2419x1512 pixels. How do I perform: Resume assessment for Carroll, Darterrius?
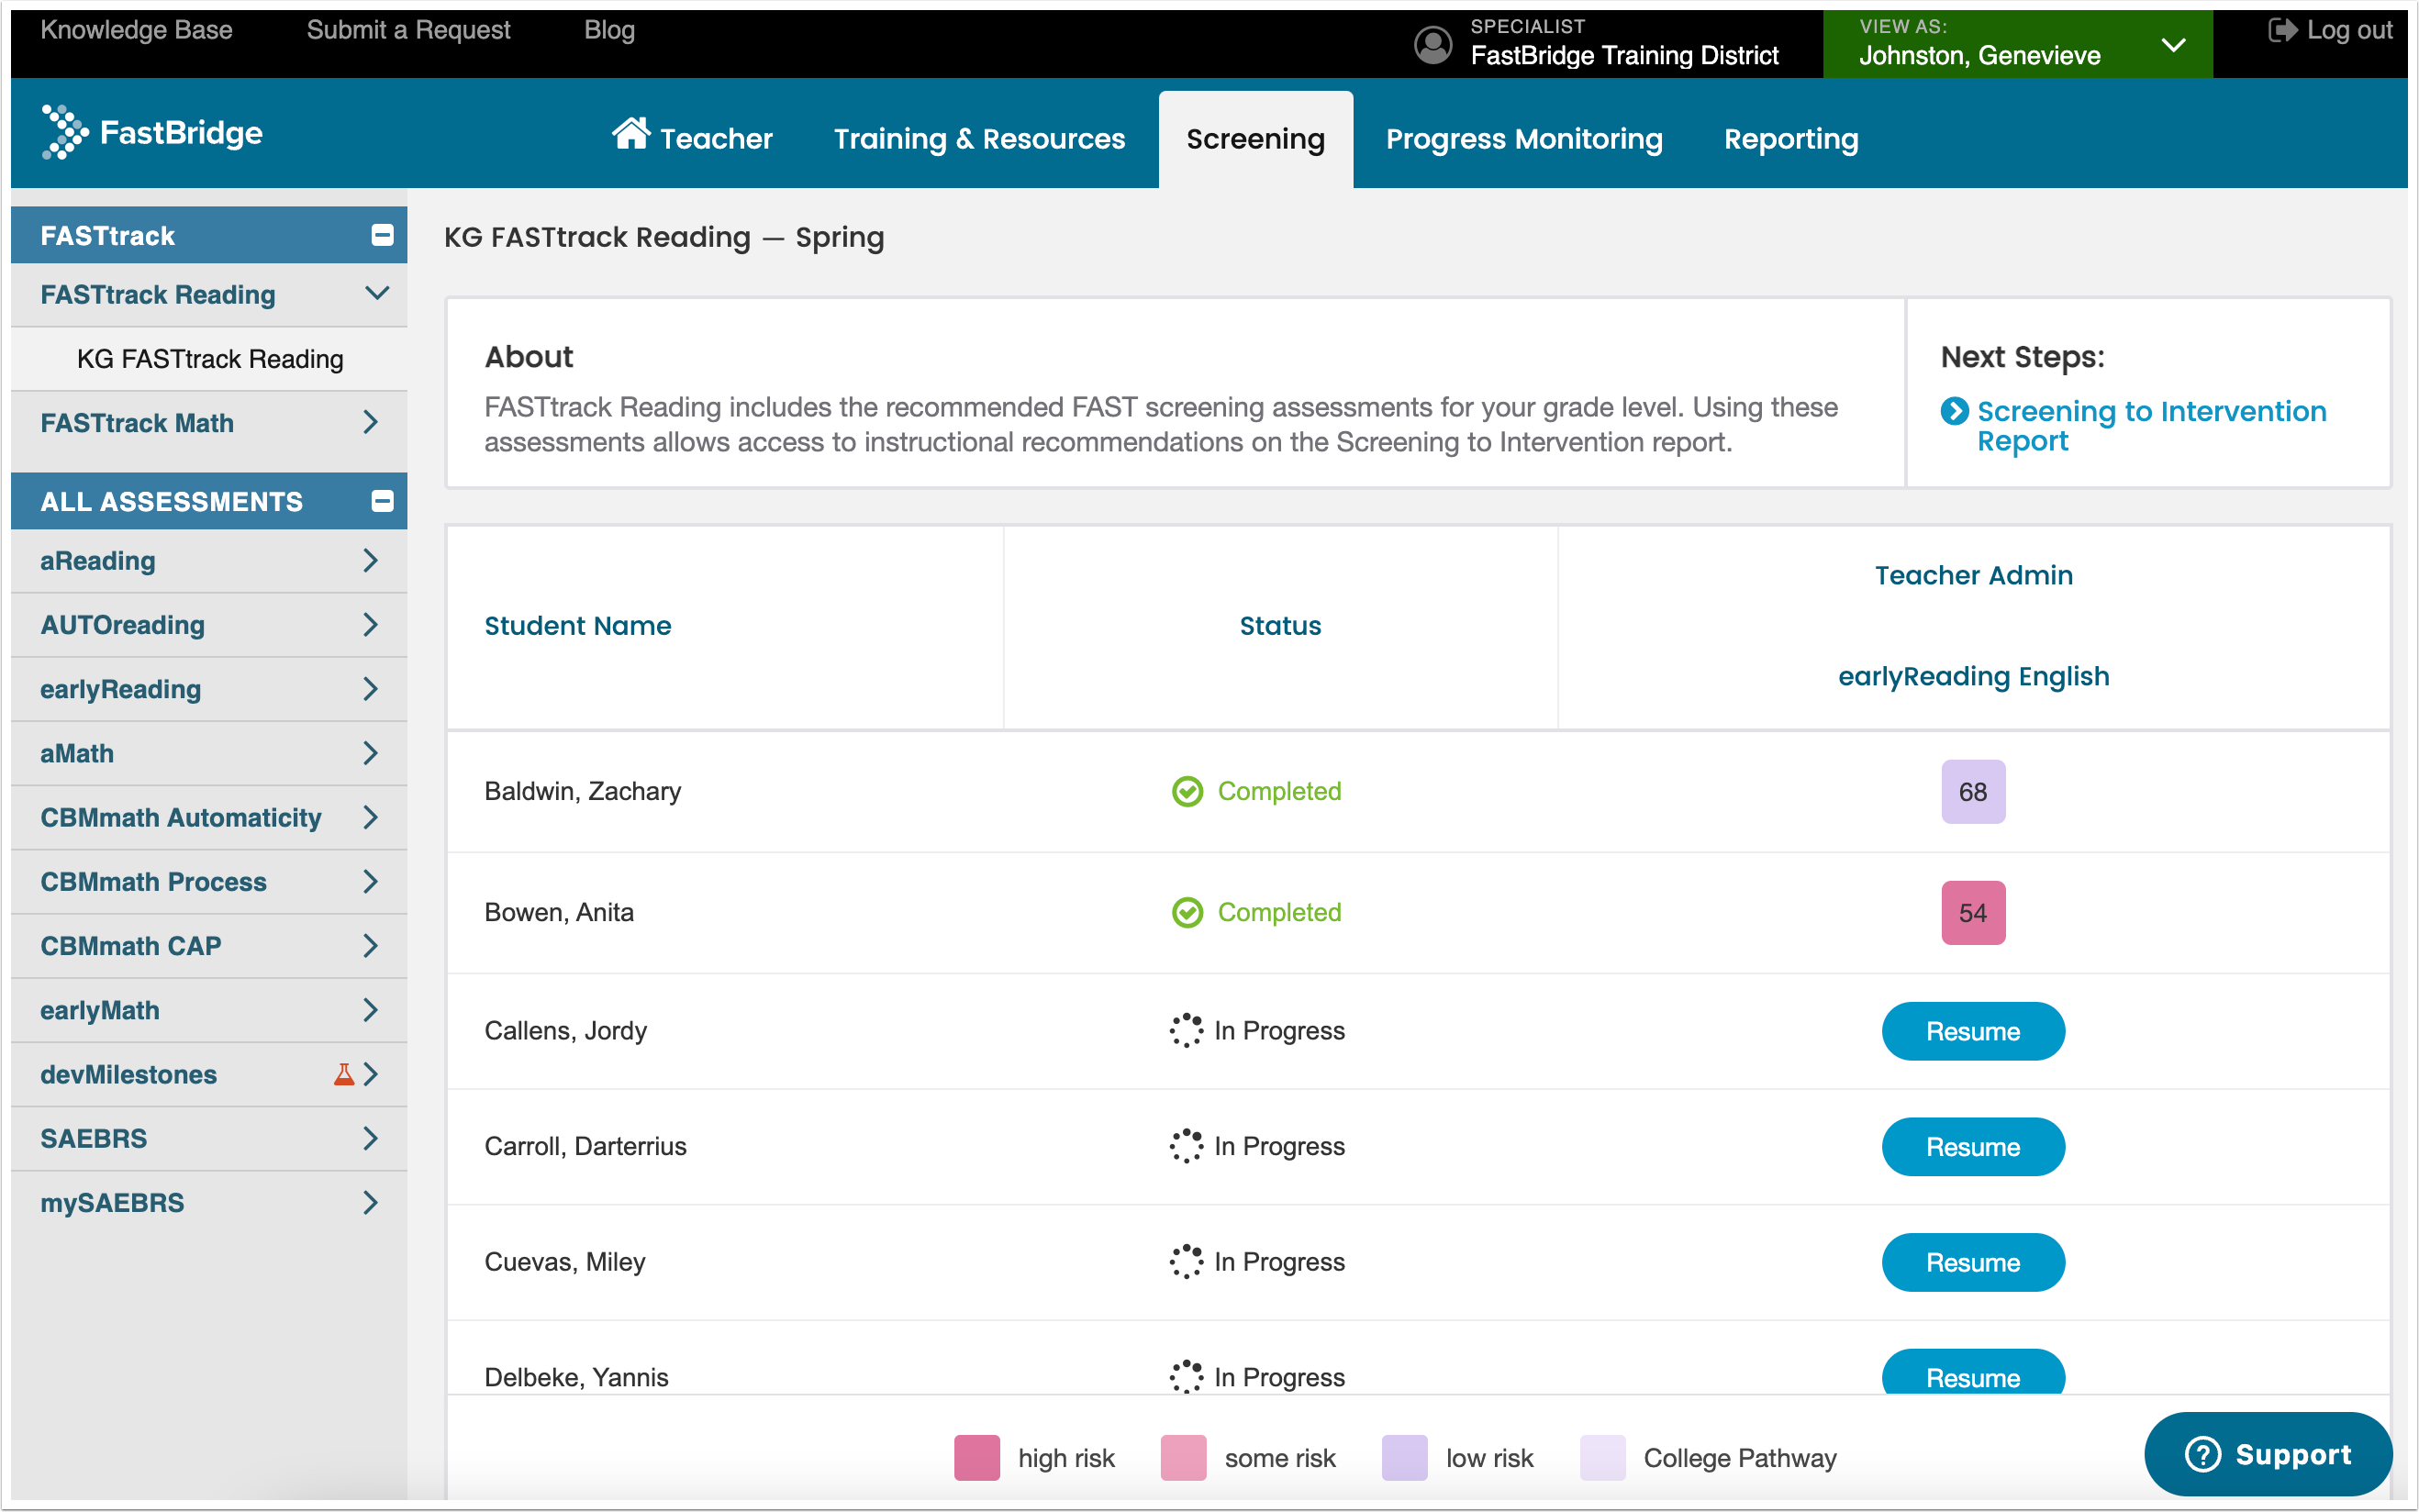1972,1147
